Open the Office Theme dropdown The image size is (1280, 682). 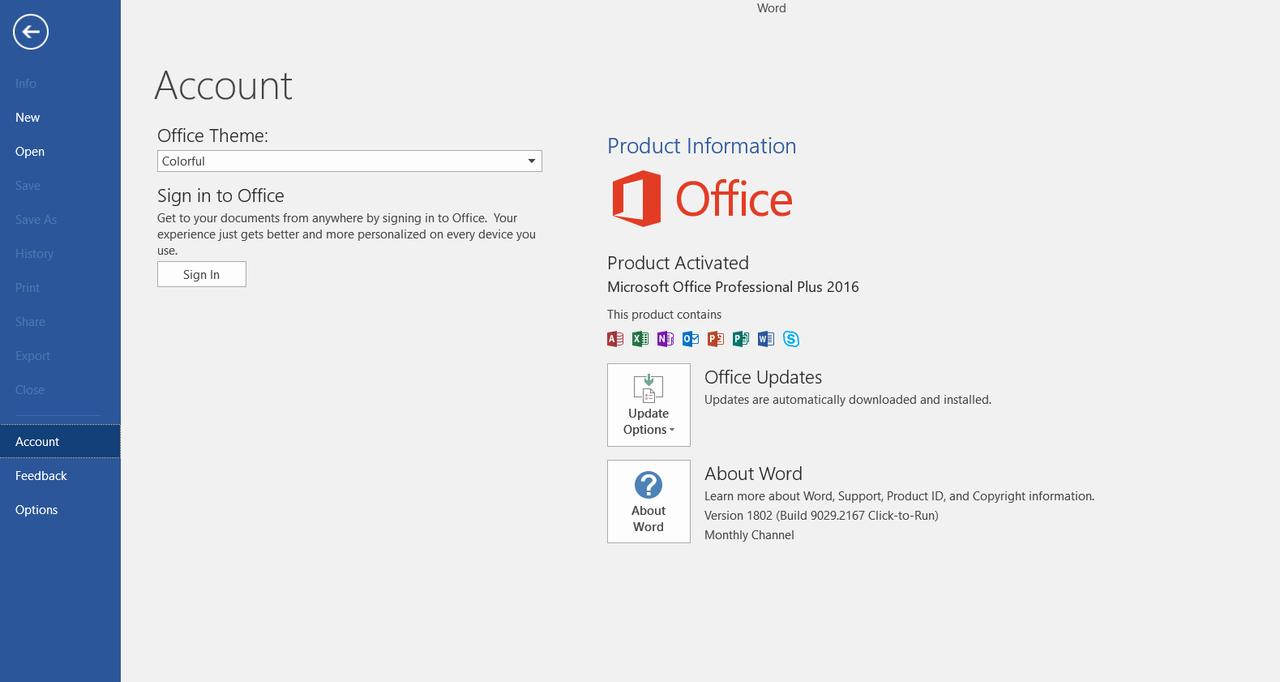[349, 161]
